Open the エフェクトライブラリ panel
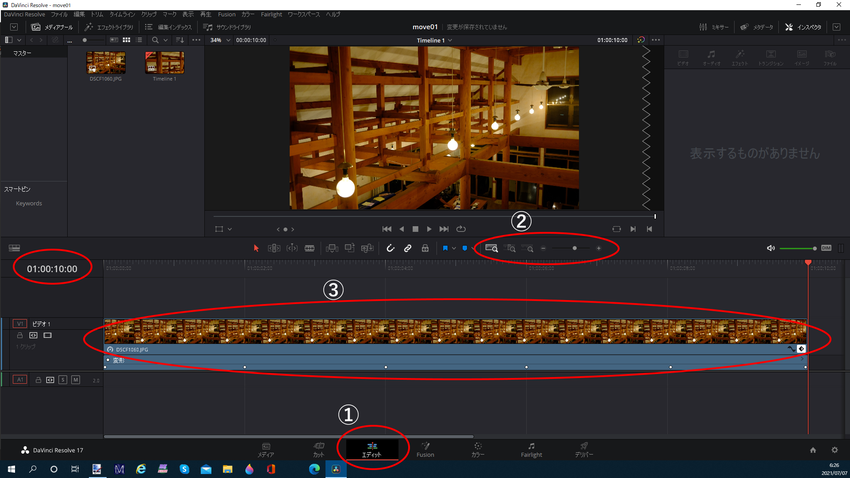 109,27
